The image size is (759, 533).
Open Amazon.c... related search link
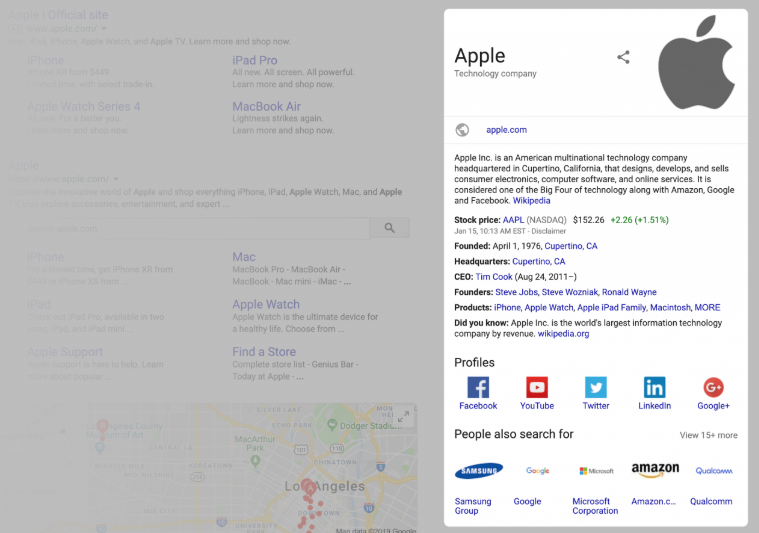click(653, 502)
